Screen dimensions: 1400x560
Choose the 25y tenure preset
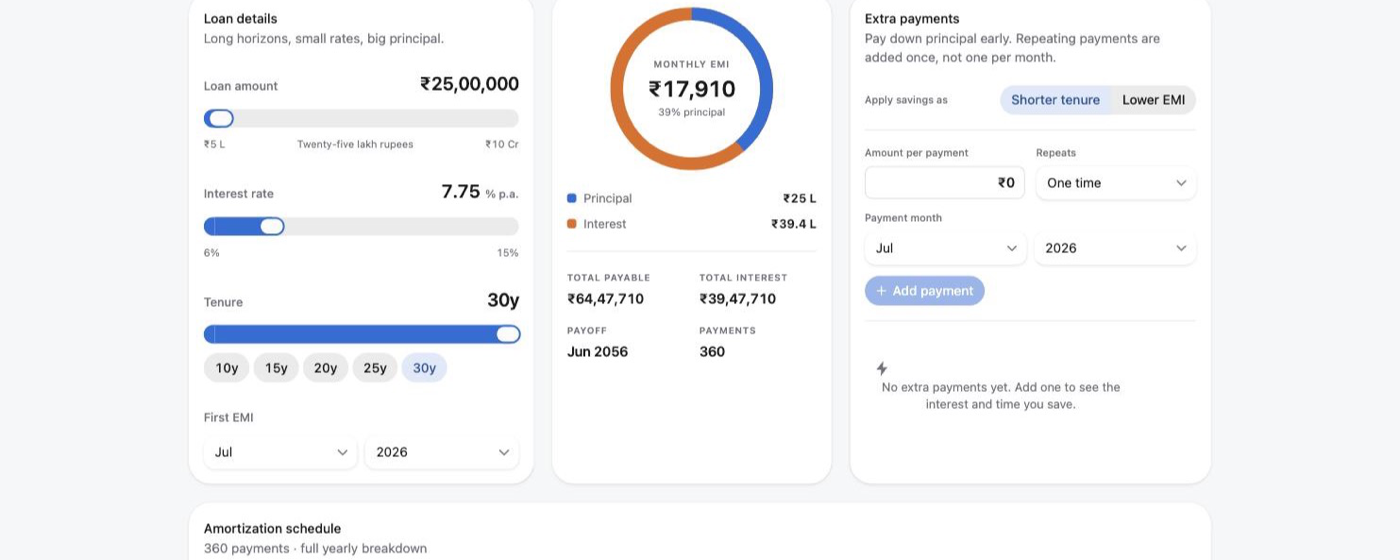click(x=375, y=368)
